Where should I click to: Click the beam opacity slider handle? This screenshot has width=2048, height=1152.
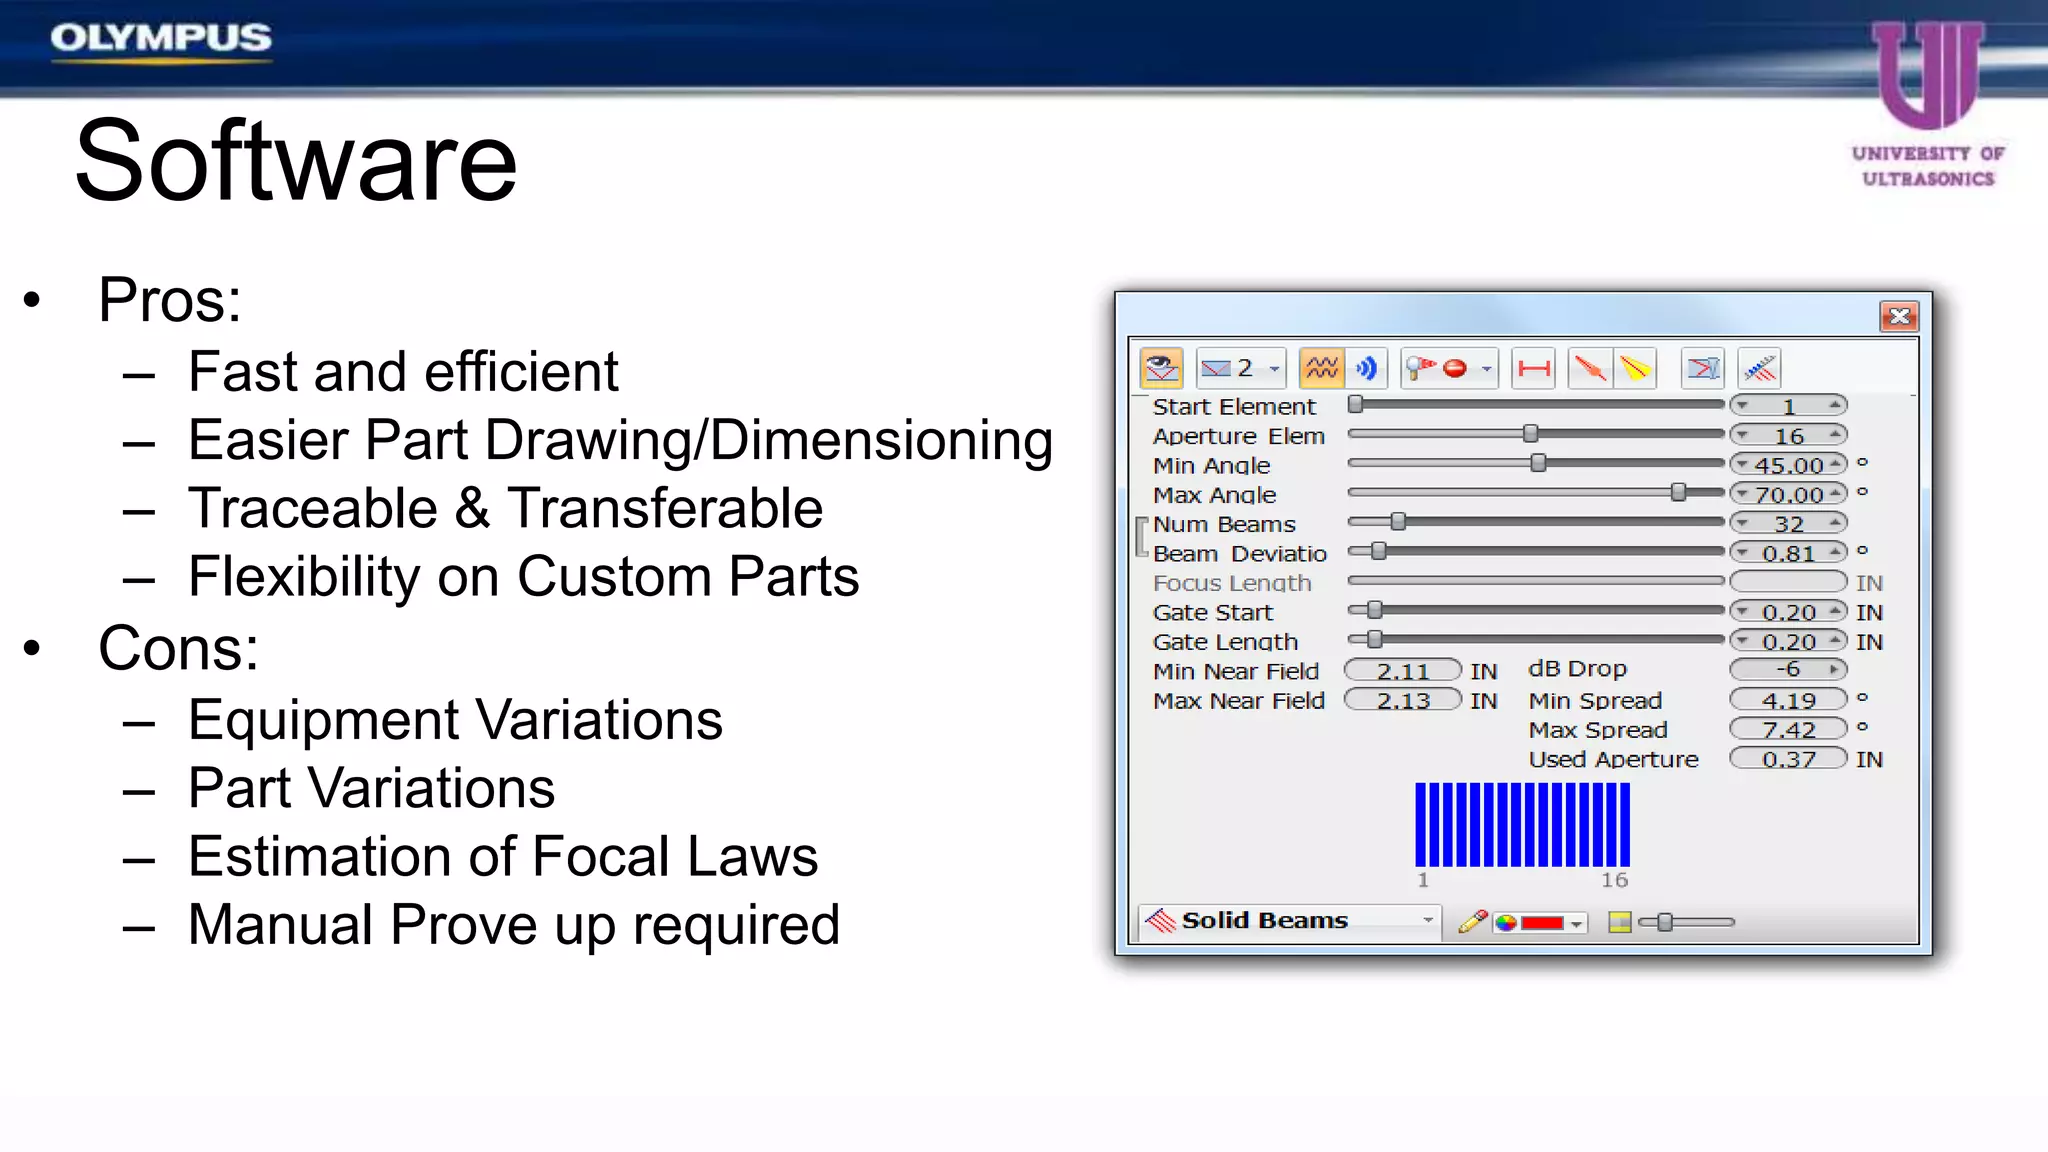[1665, 922]
